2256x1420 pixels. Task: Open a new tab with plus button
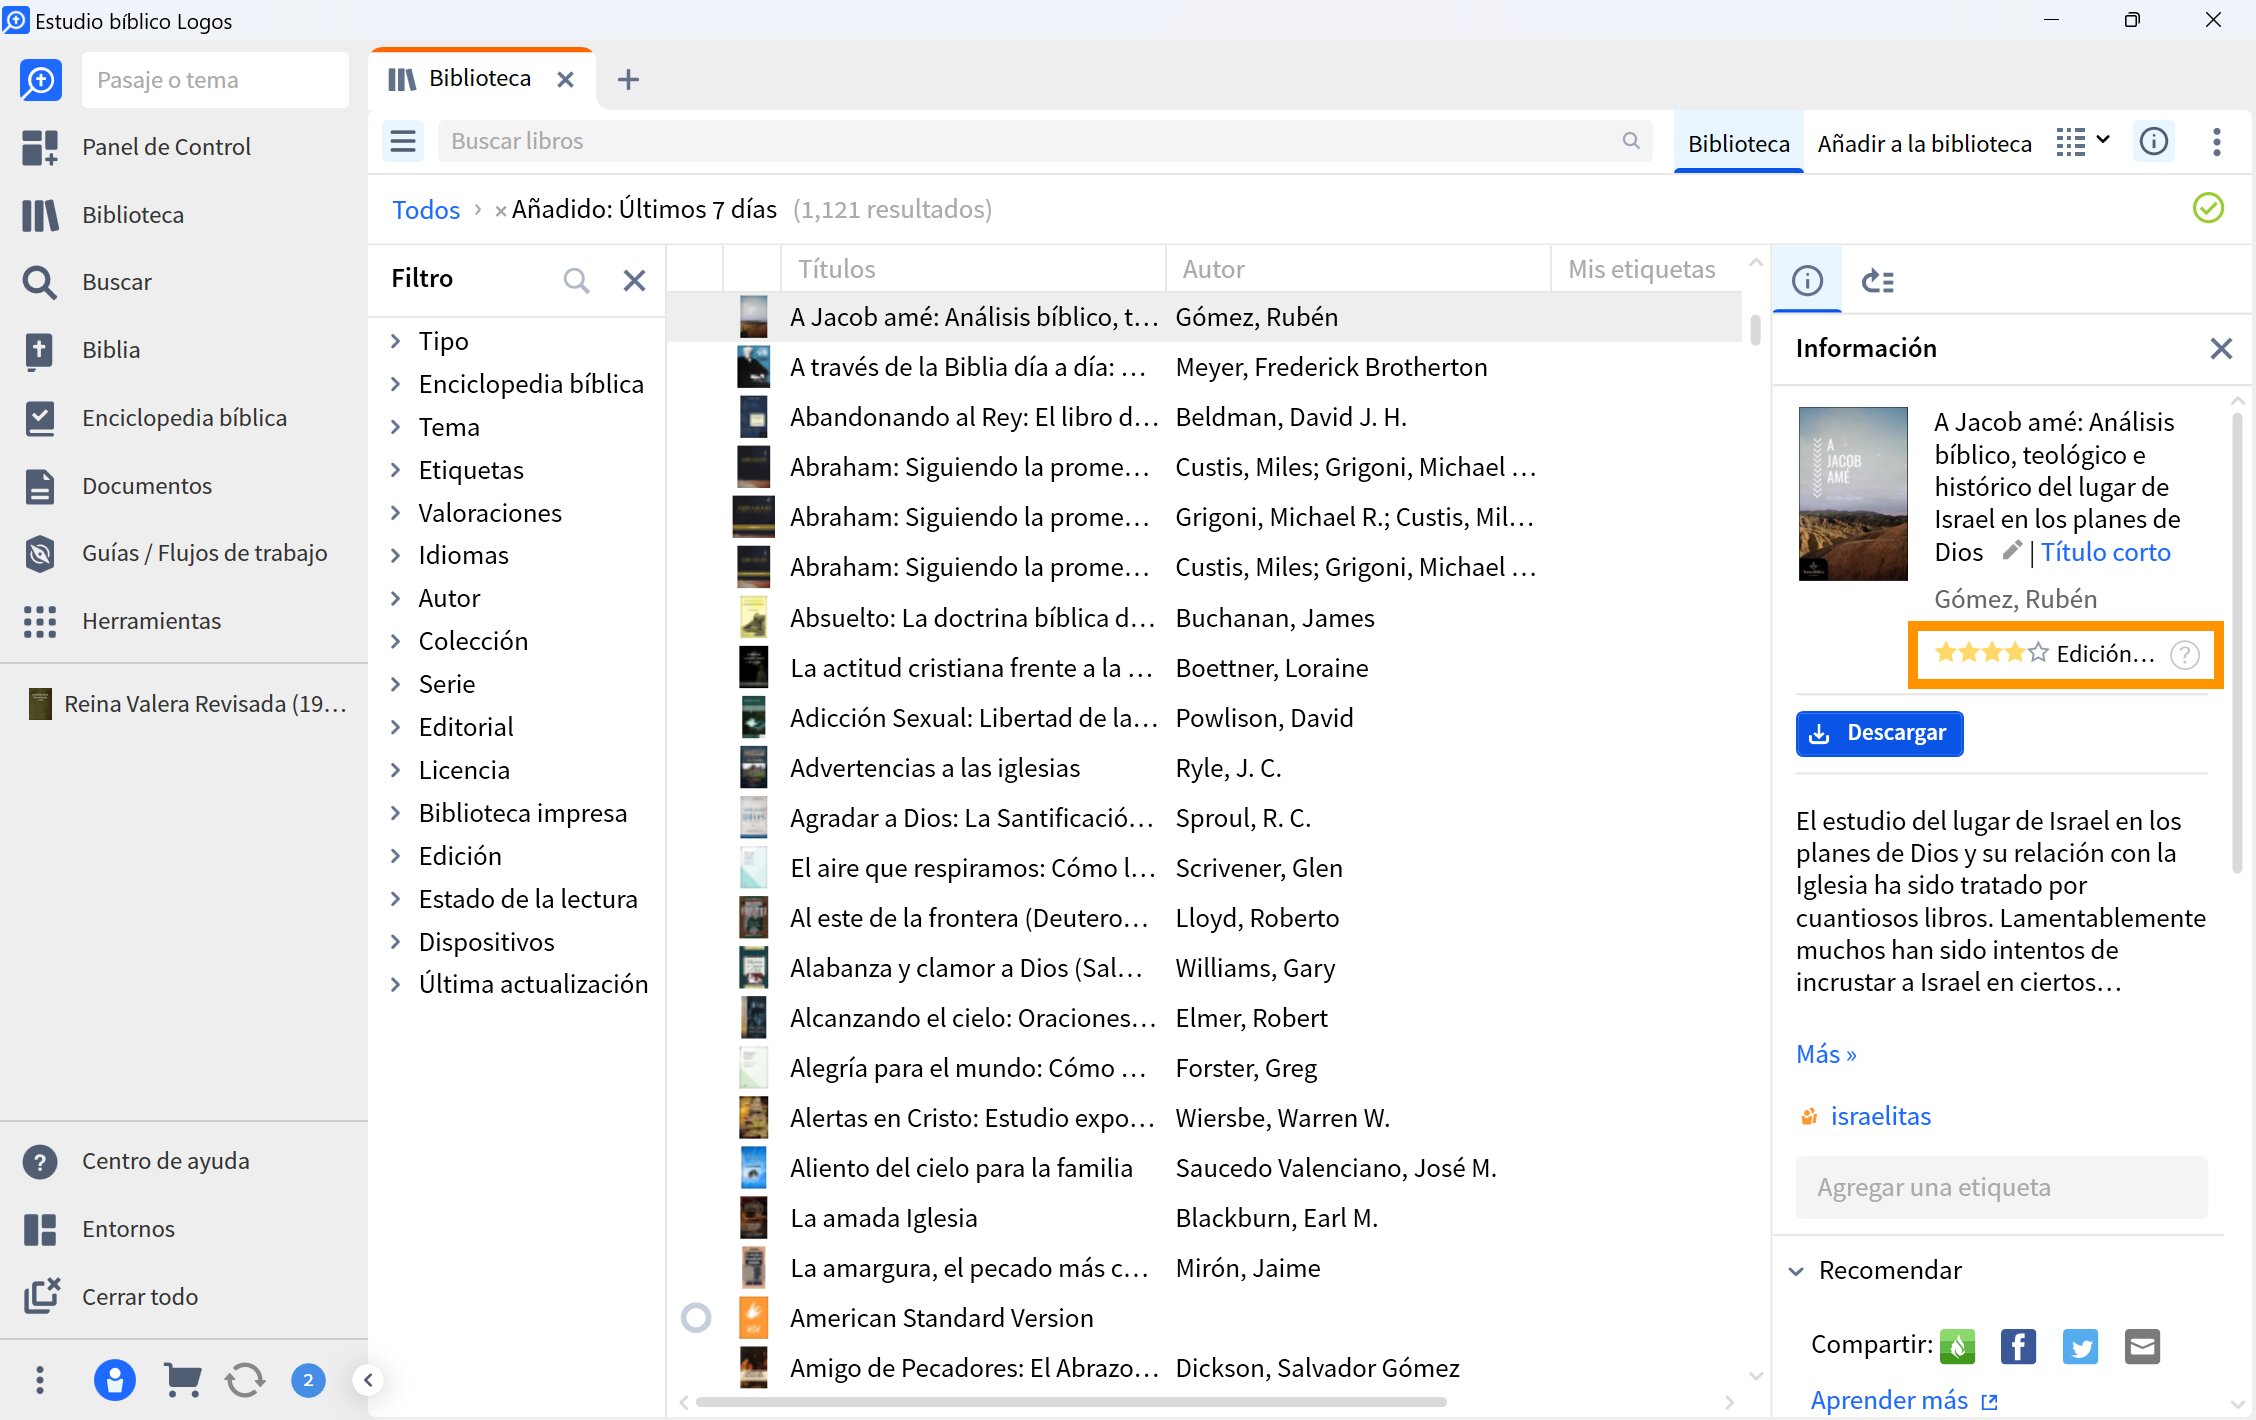[x=628, y=79]
